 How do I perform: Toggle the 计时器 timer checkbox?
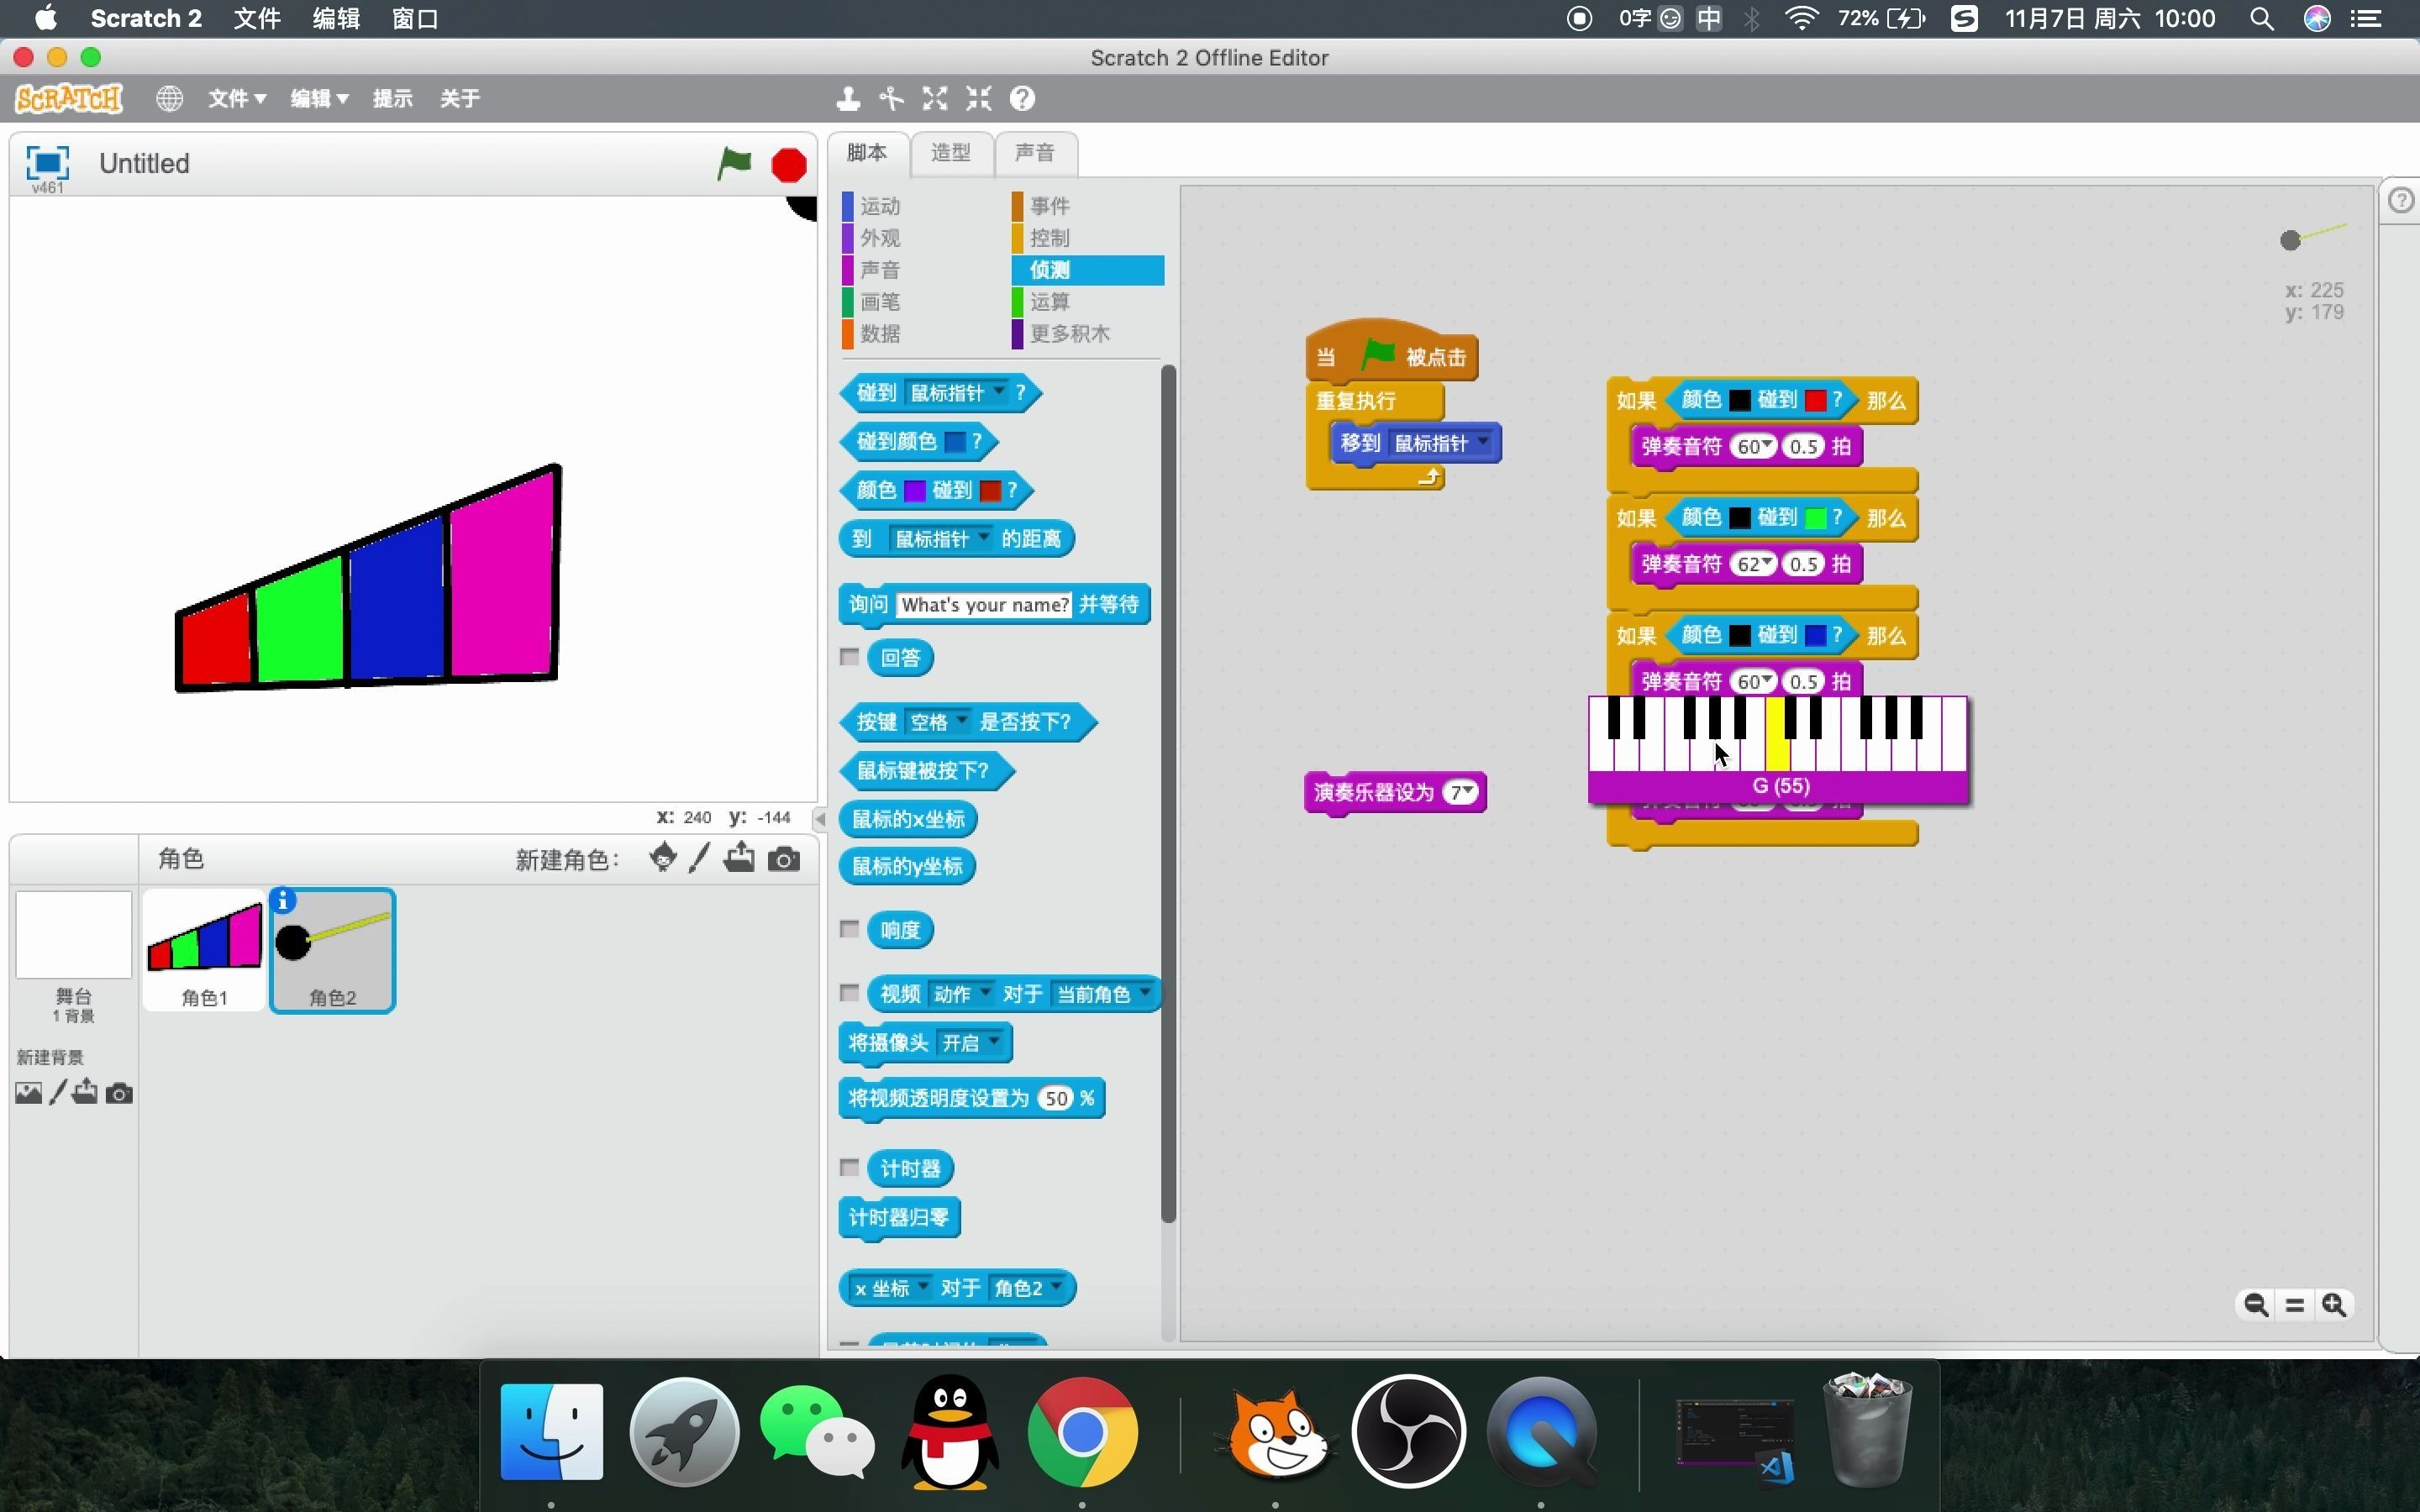point(849,1167)
